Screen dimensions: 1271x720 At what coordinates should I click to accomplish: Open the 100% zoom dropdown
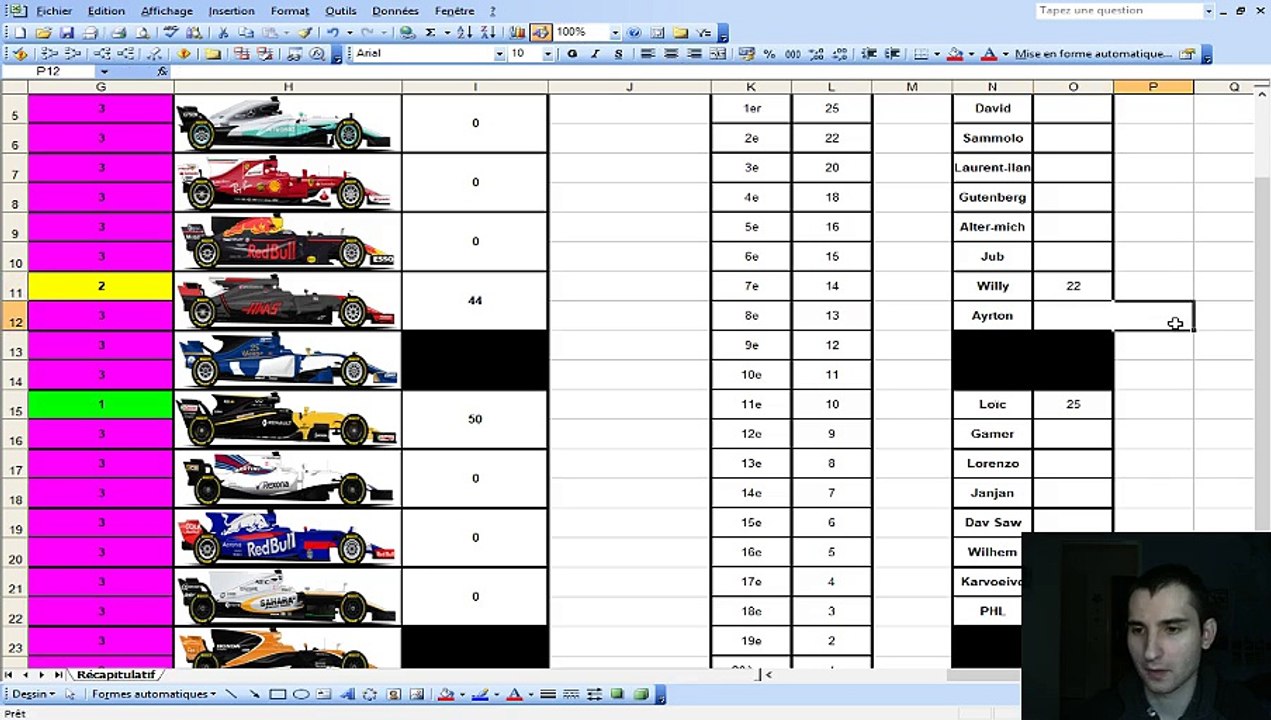pyautogui.click(x=615, y=32)
